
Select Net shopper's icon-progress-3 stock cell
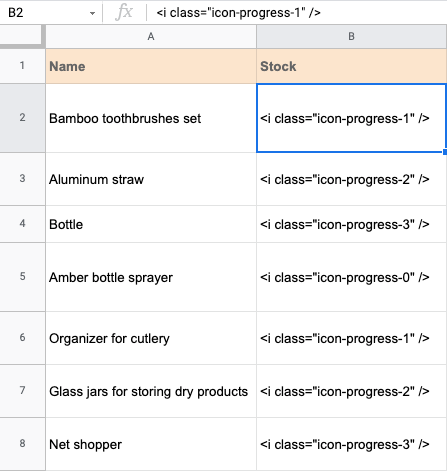click(352, 444)
